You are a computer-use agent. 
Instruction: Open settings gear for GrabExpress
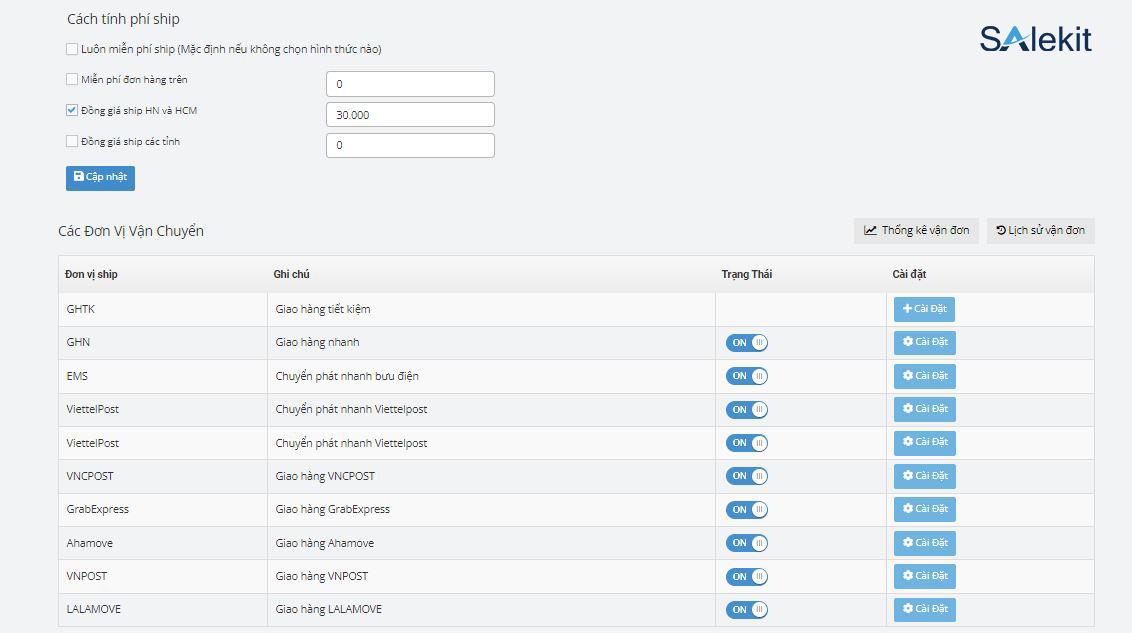pos(924,509)
